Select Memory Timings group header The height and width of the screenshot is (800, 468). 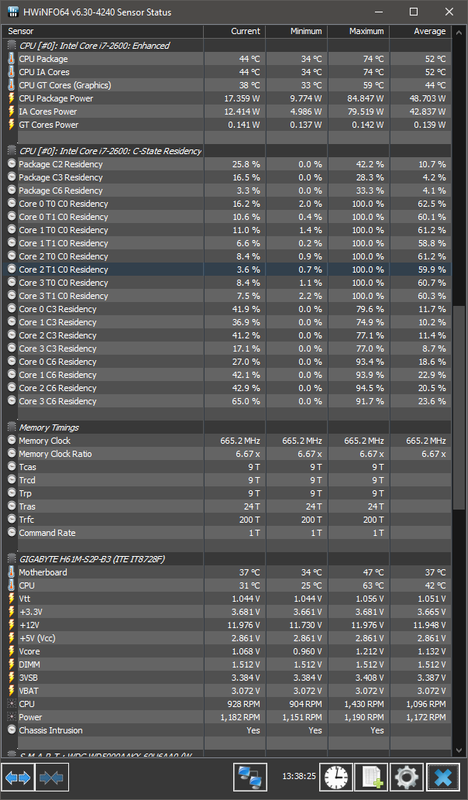(x=227, y=428)
